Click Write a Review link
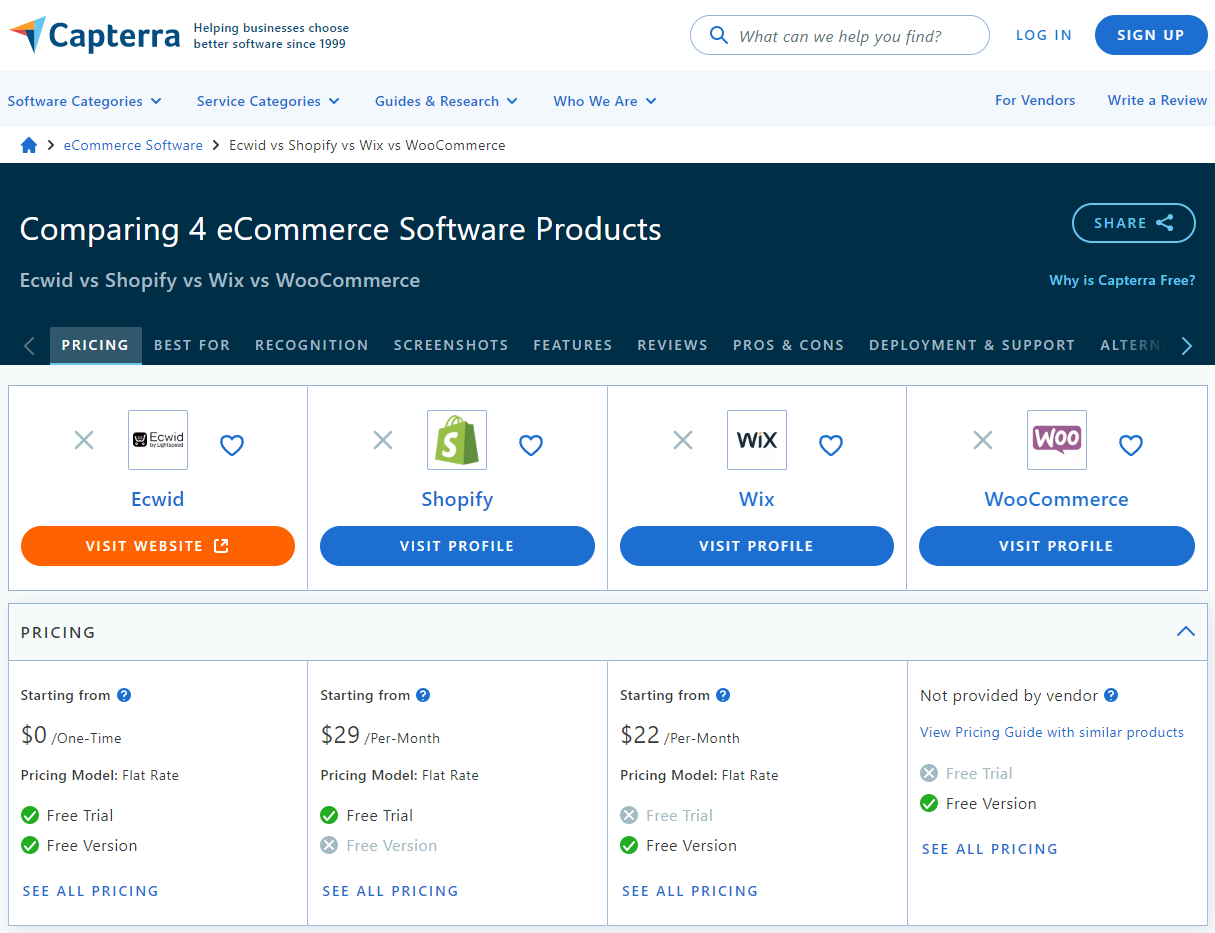 1157,100
